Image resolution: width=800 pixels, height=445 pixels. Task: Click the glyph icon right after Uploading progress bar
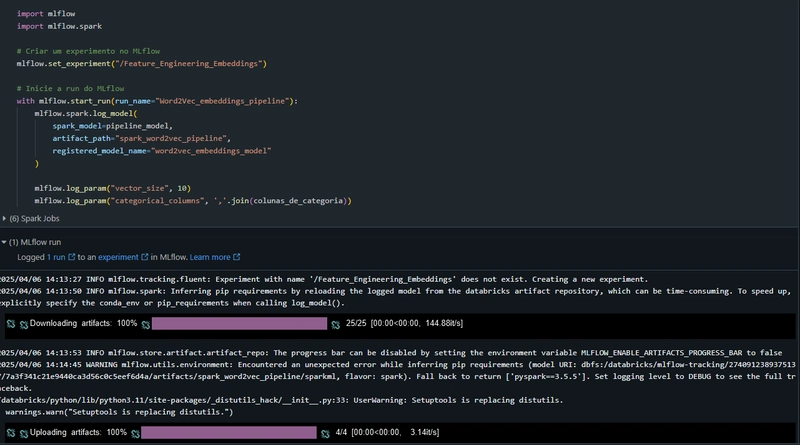click(x=325, y=434)
